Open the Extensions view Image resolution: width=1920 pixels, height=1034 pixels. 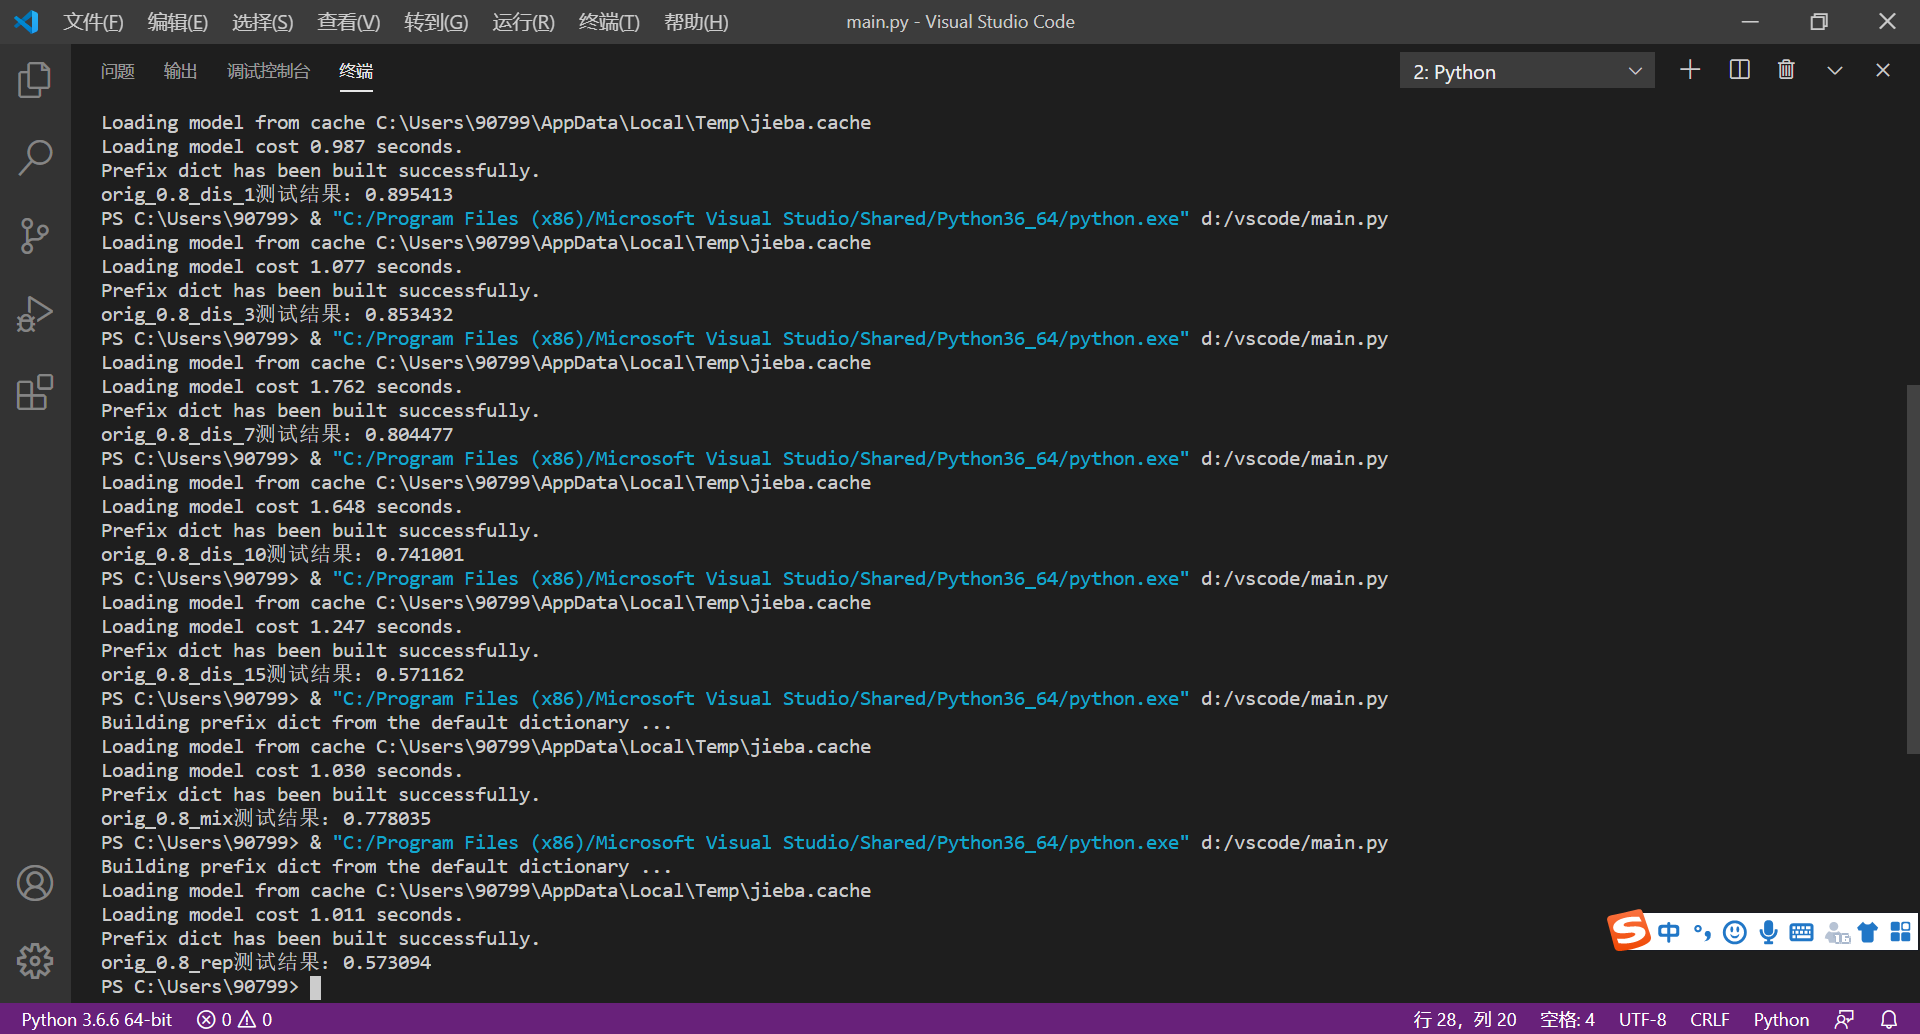(x=35, y=392)
